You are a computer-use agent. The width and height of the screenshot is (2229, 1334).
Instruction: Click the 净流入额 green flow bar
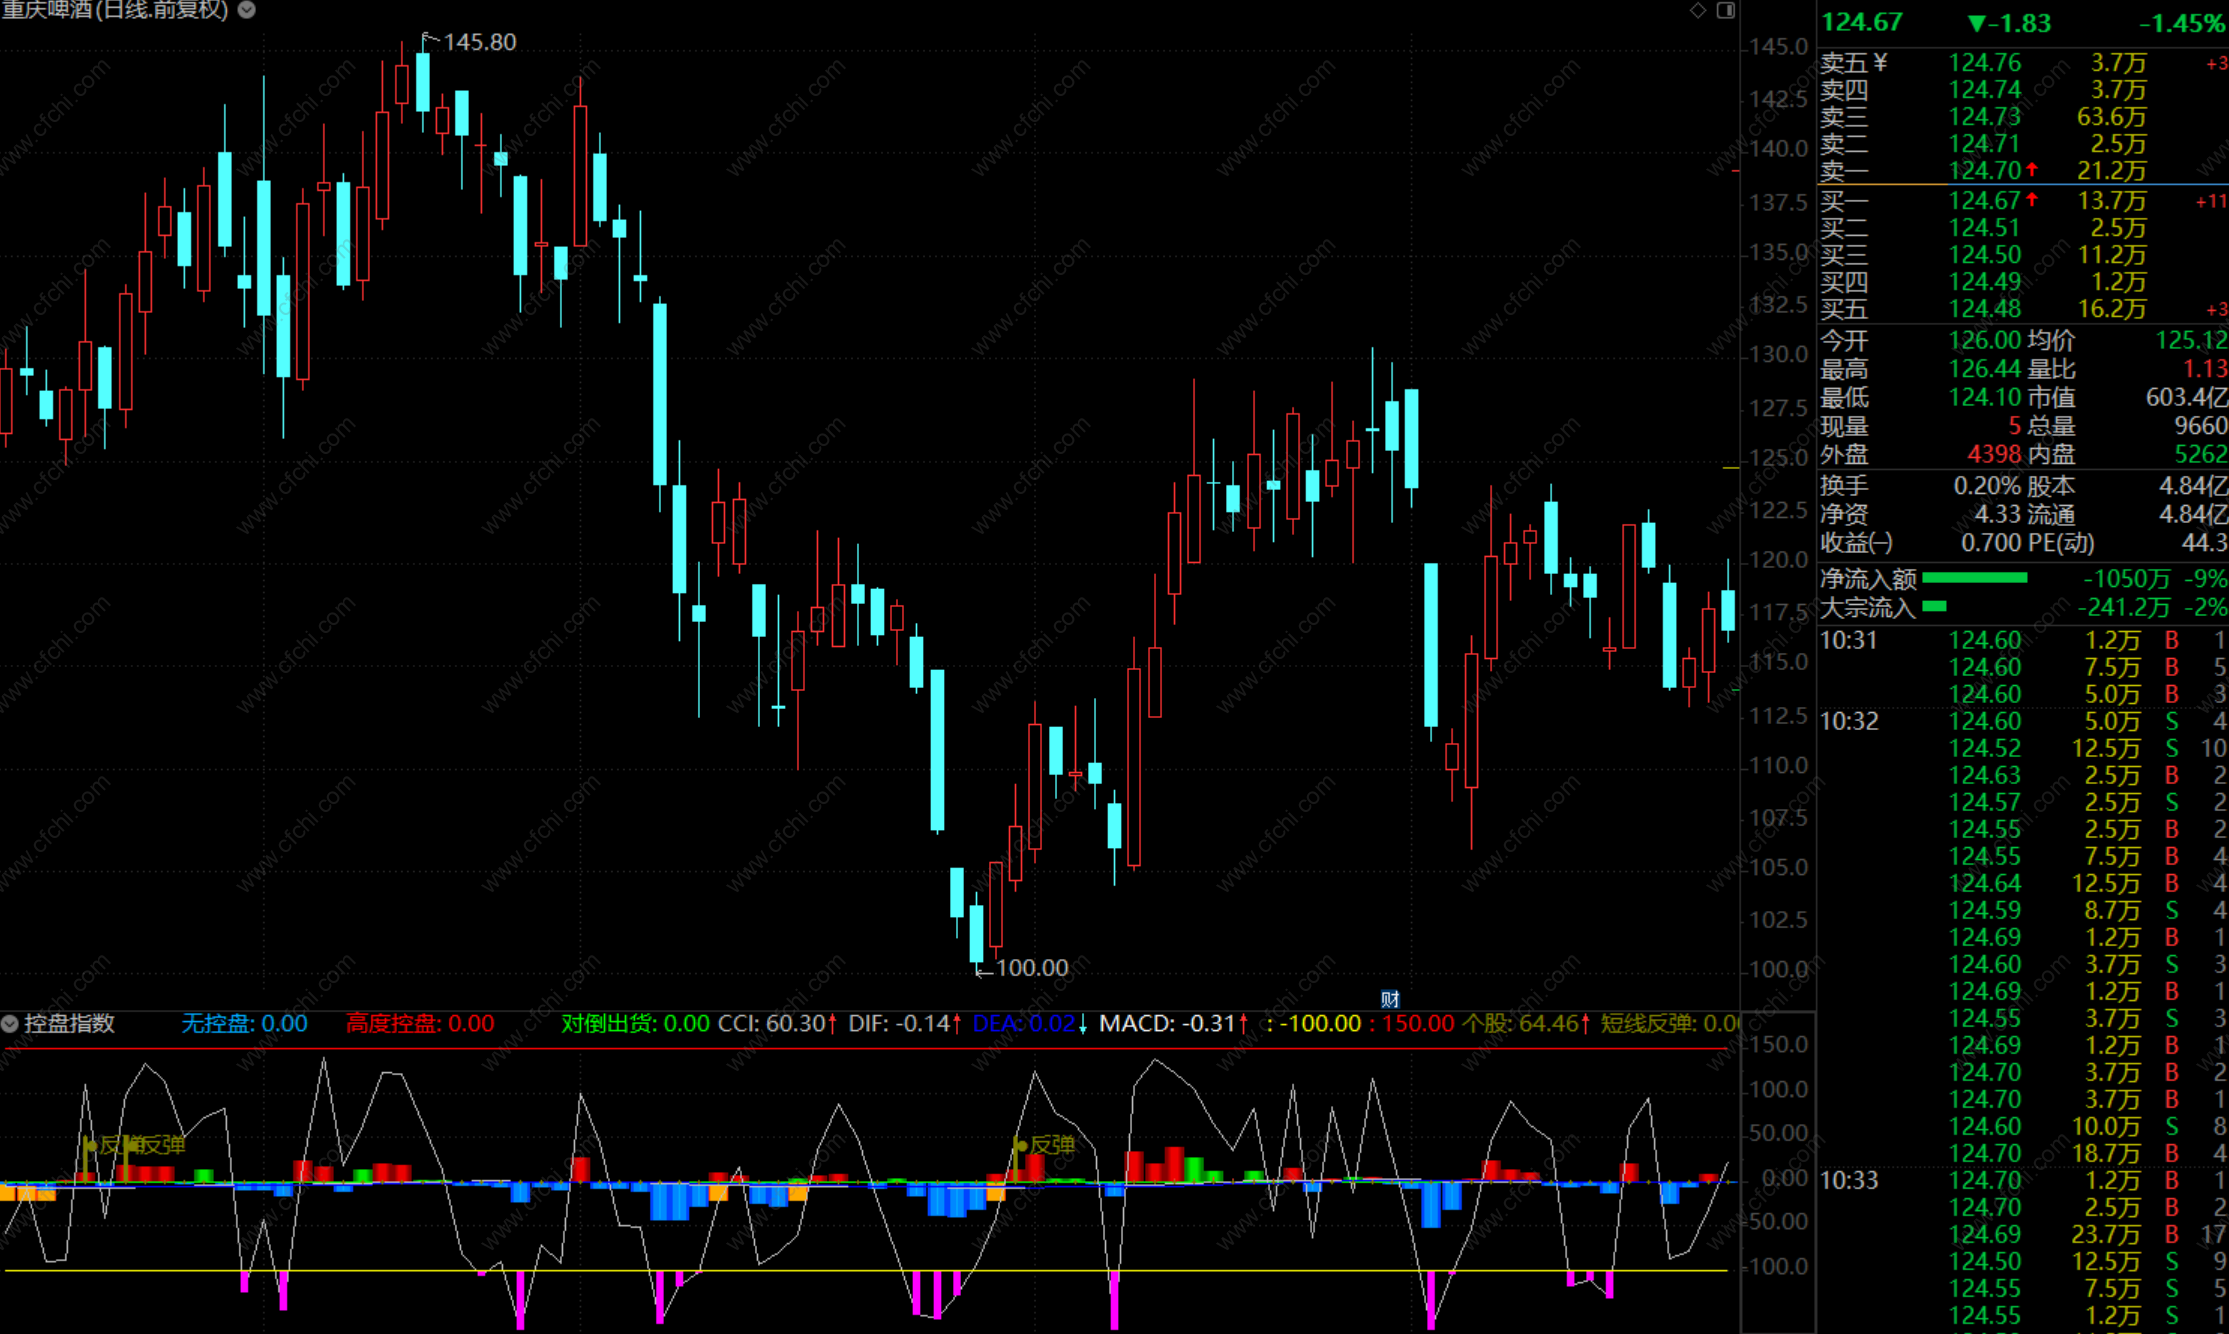coord(1974,578)
